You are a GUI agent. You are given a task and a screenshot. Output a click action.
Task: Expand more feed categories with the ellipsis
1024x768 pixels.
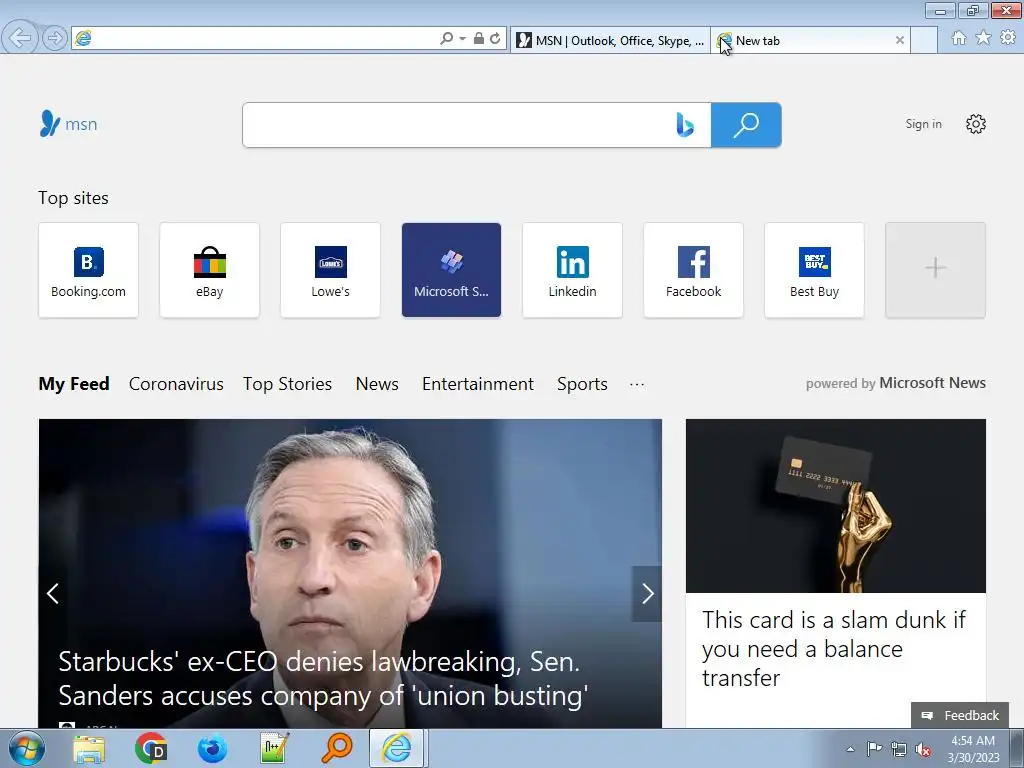click(637, 384)
